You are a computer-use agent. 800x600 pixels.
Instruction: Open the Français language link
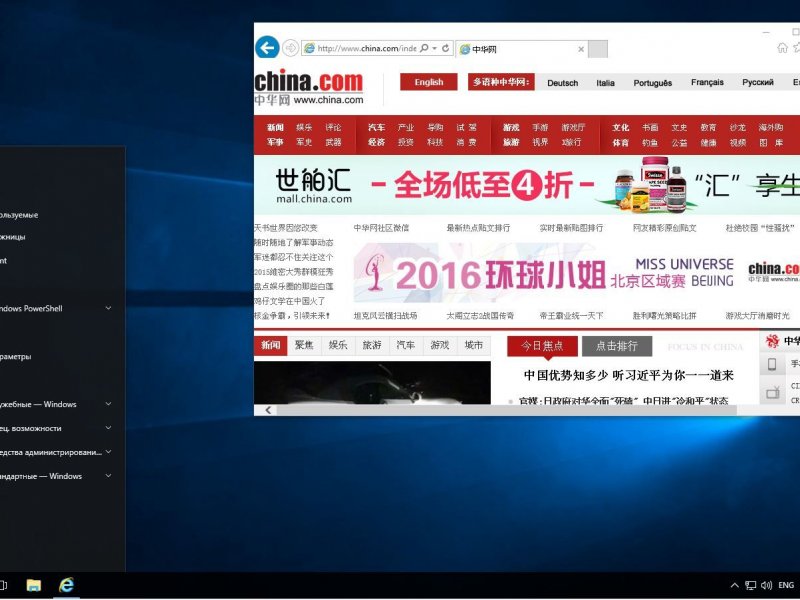point(707,82)
